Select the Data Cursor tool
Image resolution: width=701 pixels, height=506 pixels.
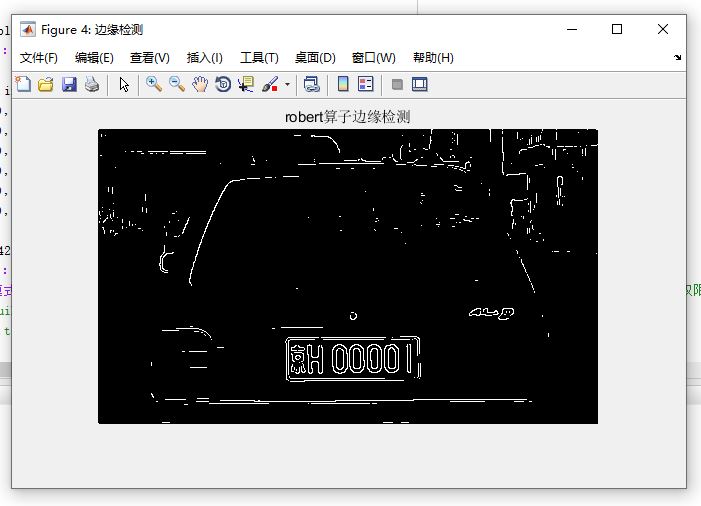point(246,84)
